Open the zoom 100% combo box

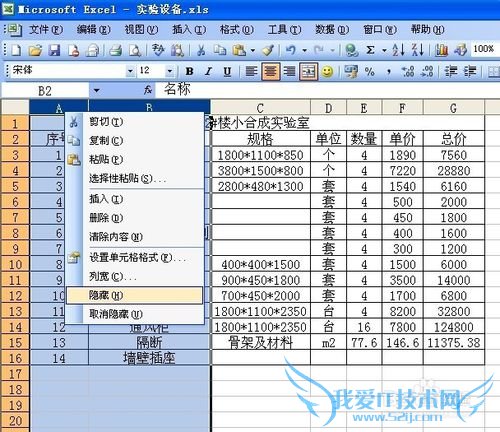(x=485, y=49)
